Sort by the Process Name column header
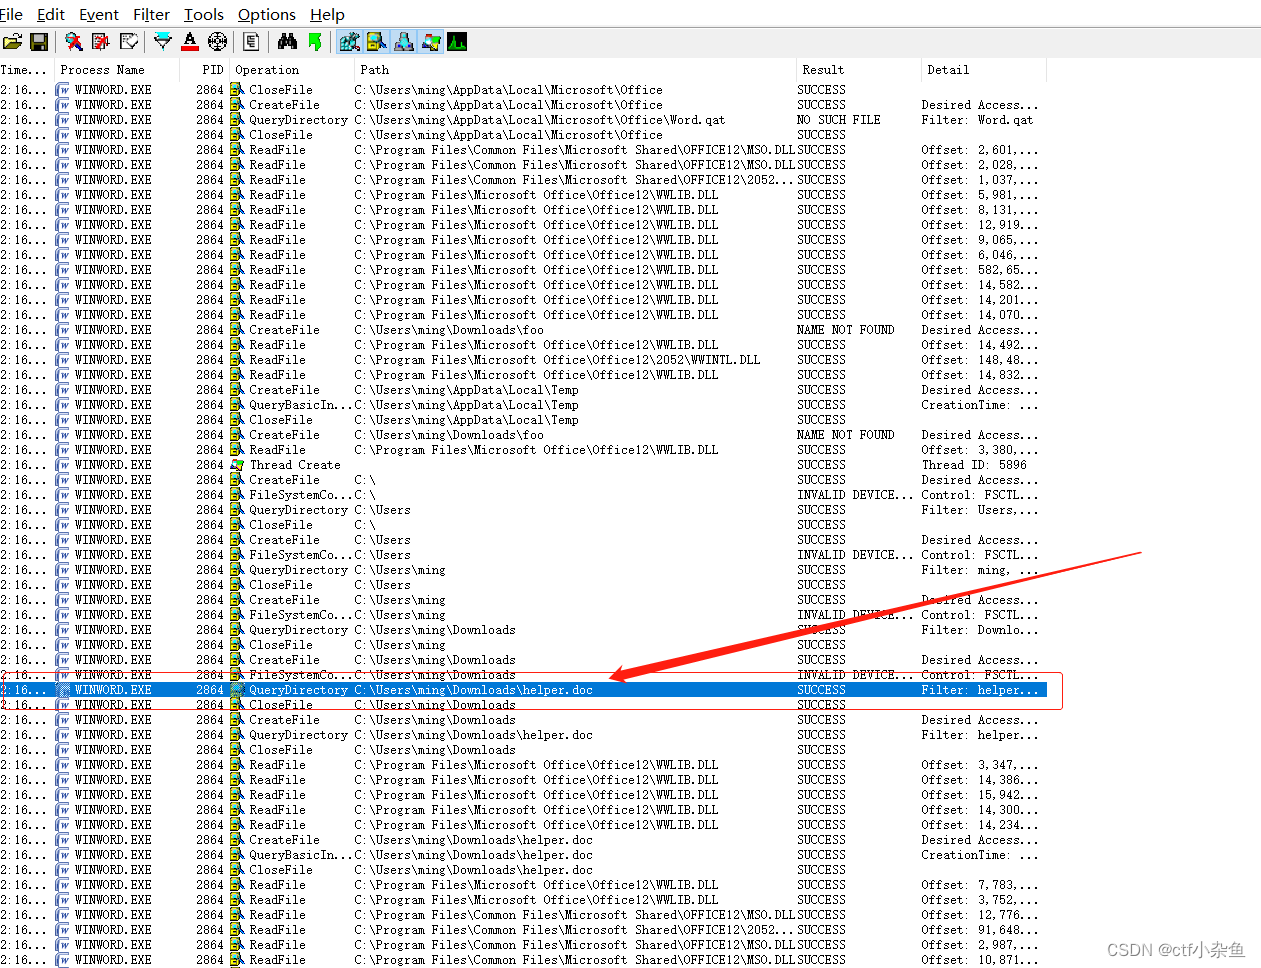The image size is (1261, 968). click(117, 70)
